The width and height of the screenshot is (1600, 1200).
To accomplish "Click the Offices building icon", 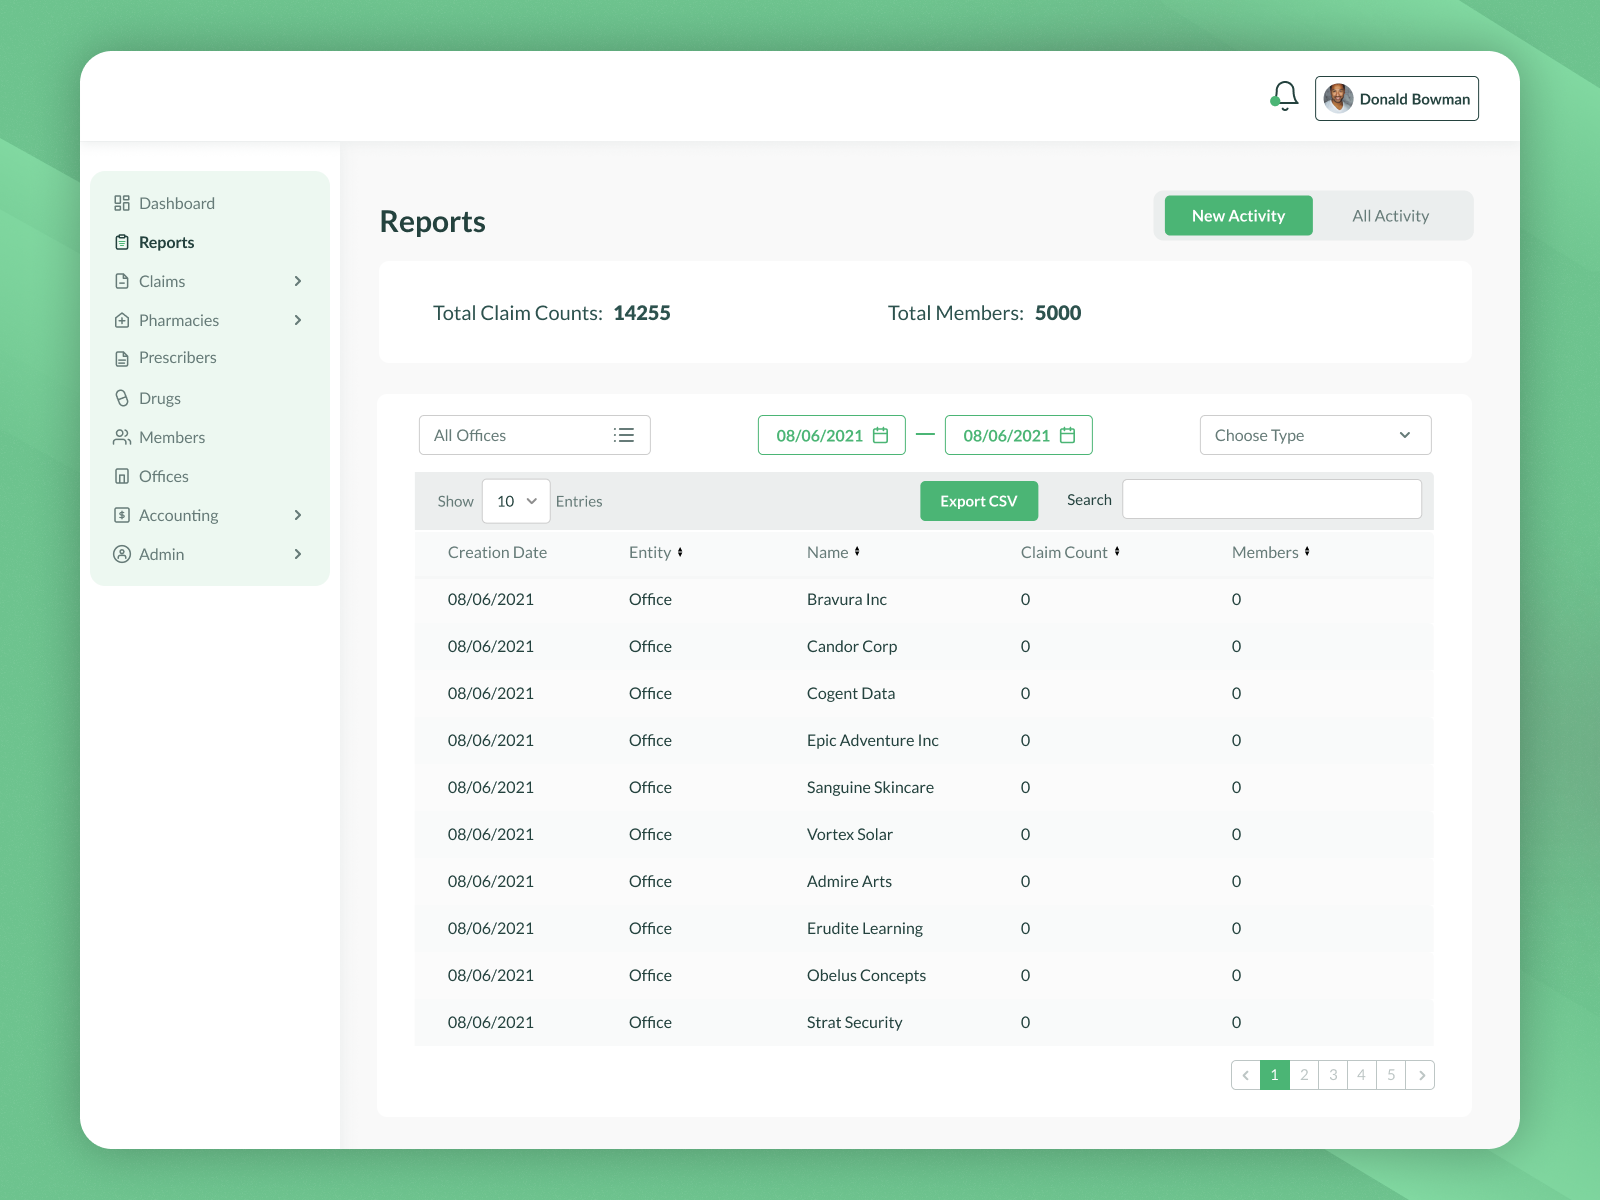I will tap(122, 476).
